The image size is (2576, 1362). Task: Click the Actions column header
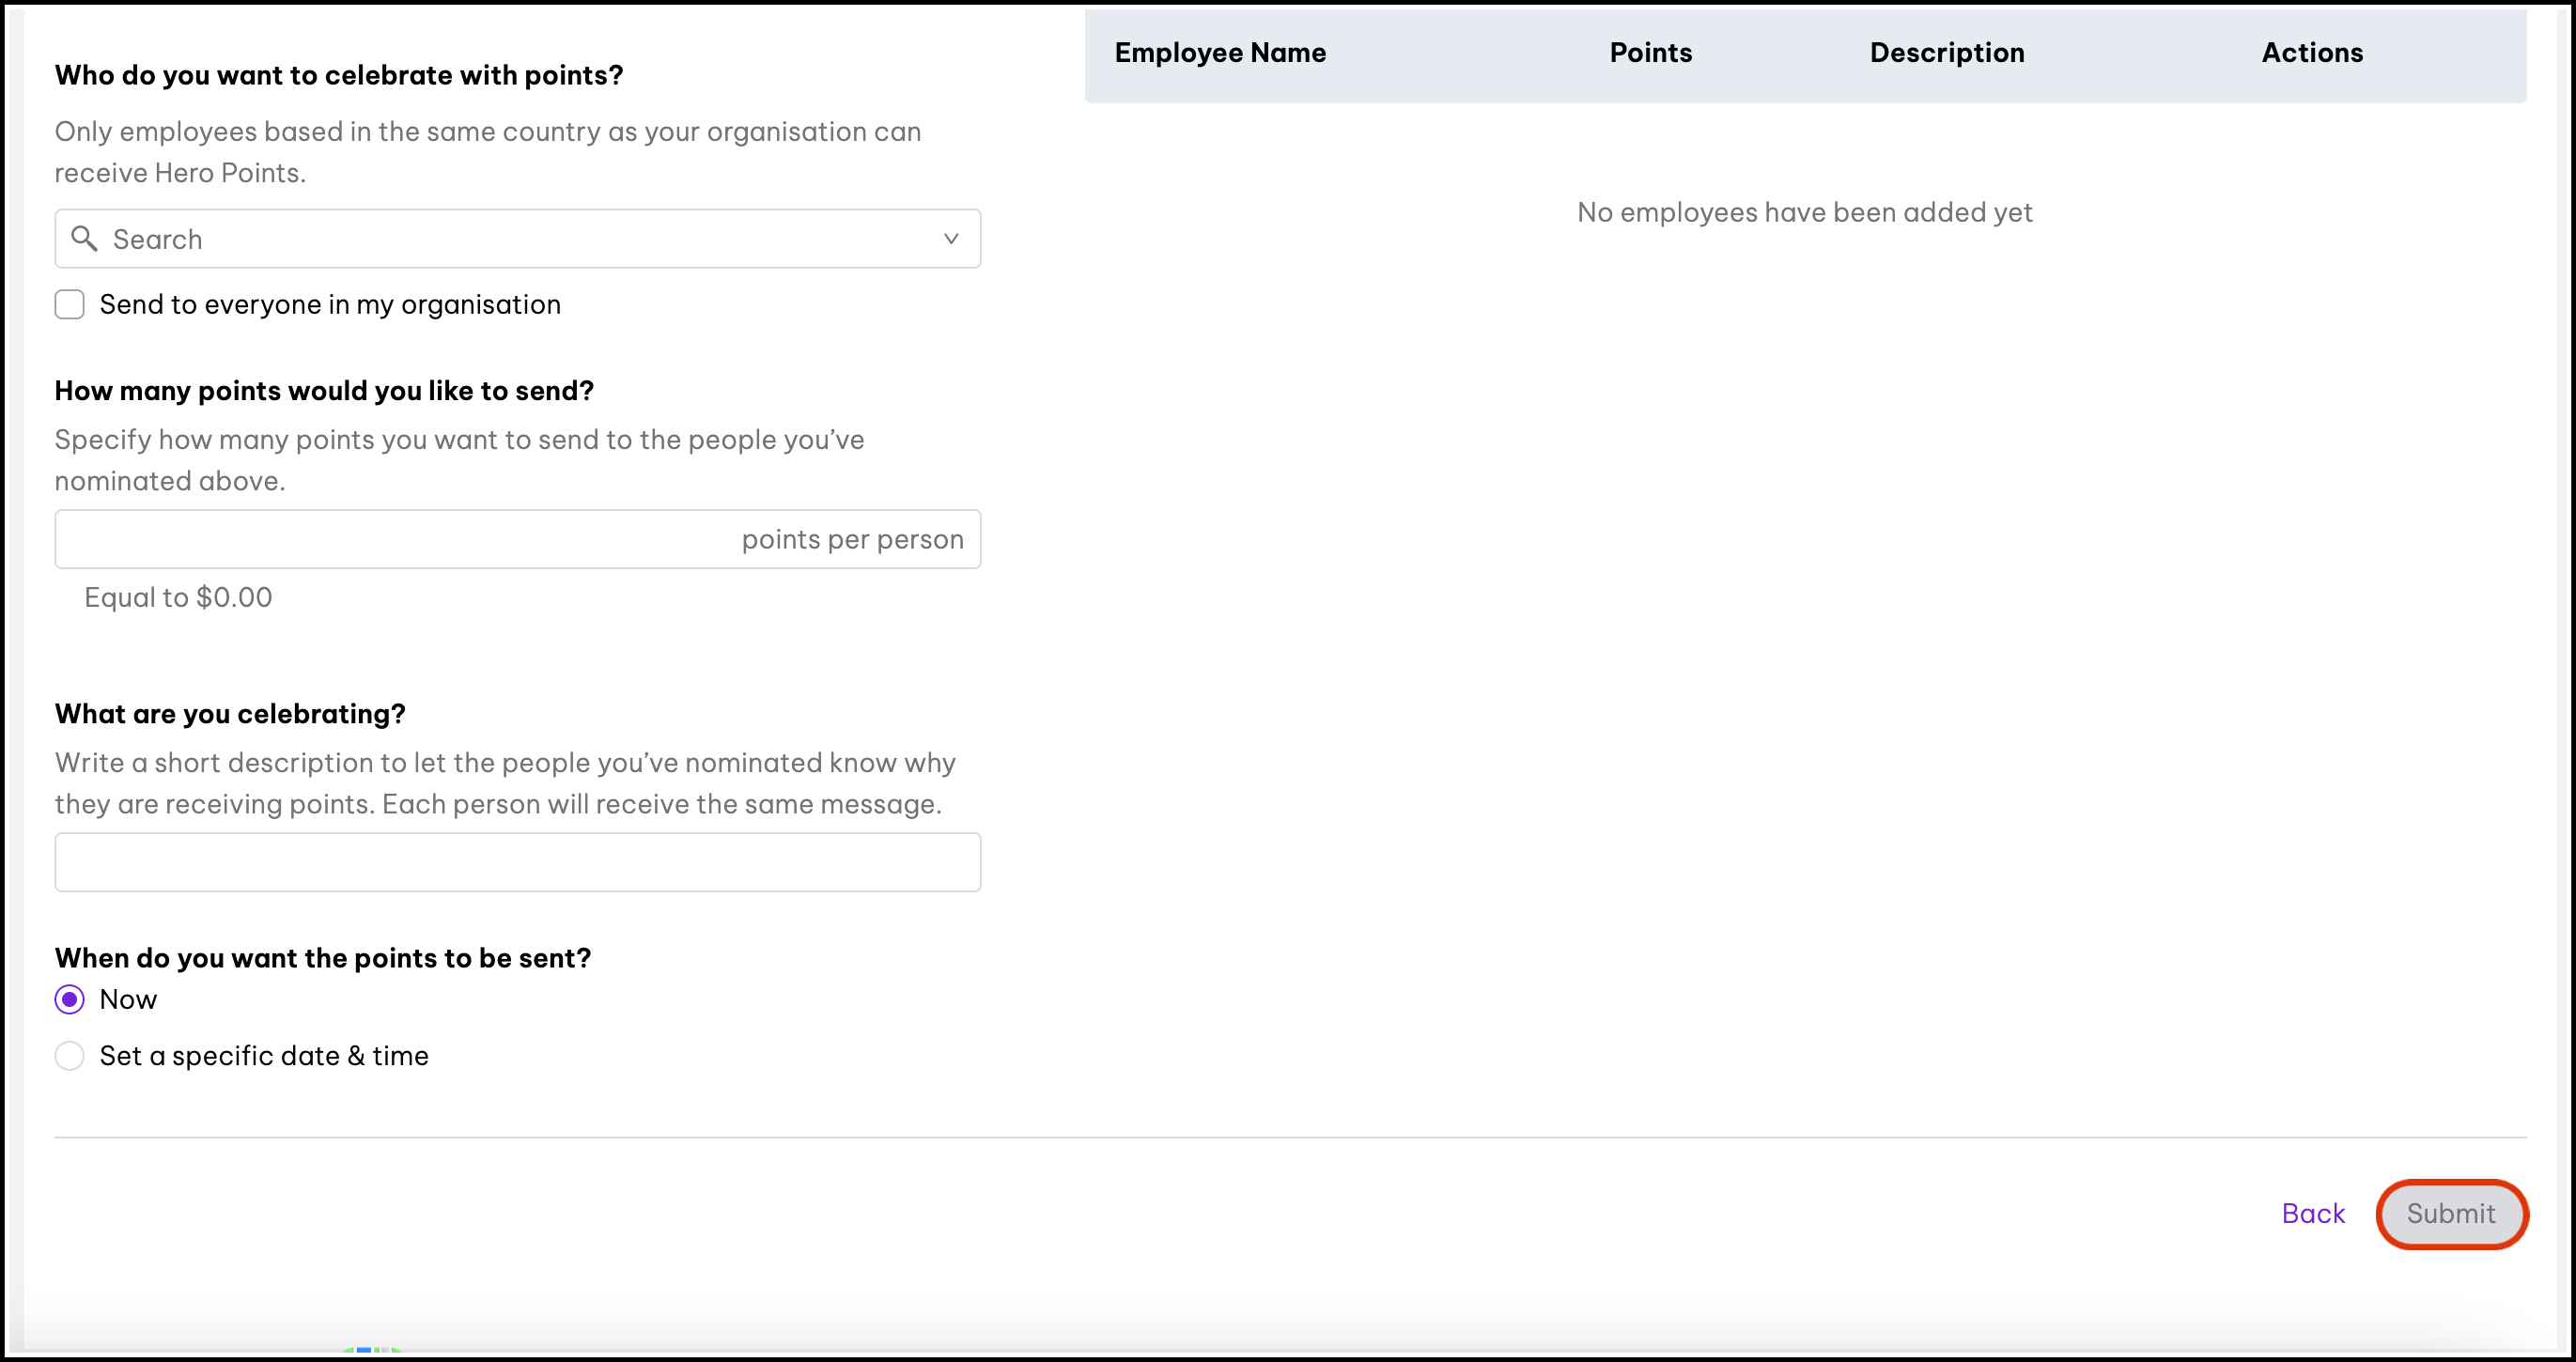pos(2311,52)
